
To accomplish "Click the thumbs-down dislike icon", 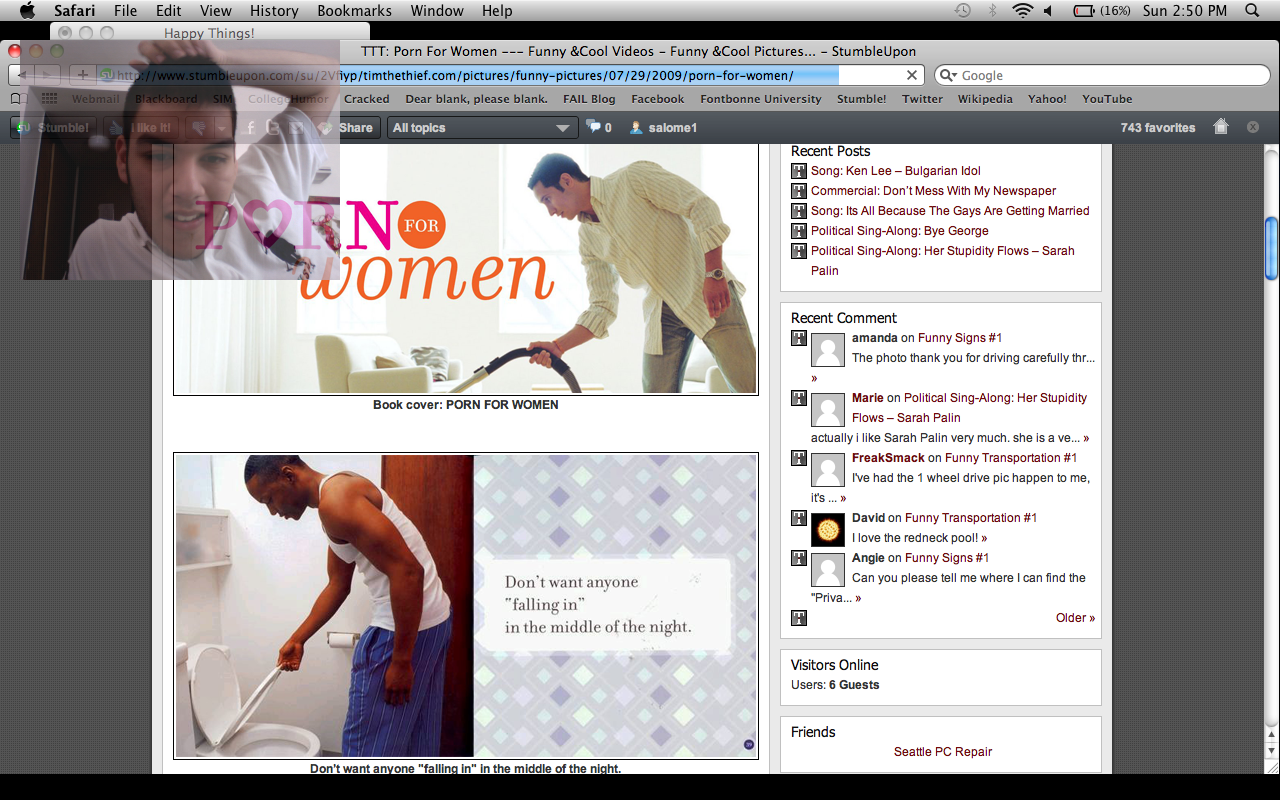I will pyautogui.click(x=199, y=128).
